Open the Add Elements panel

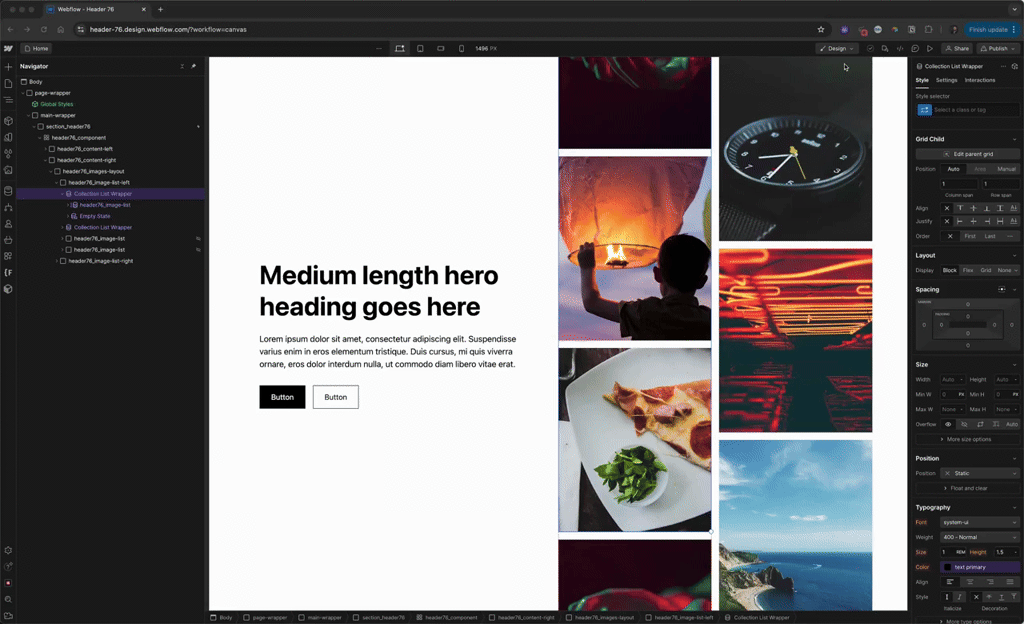(x=8, y=66)
